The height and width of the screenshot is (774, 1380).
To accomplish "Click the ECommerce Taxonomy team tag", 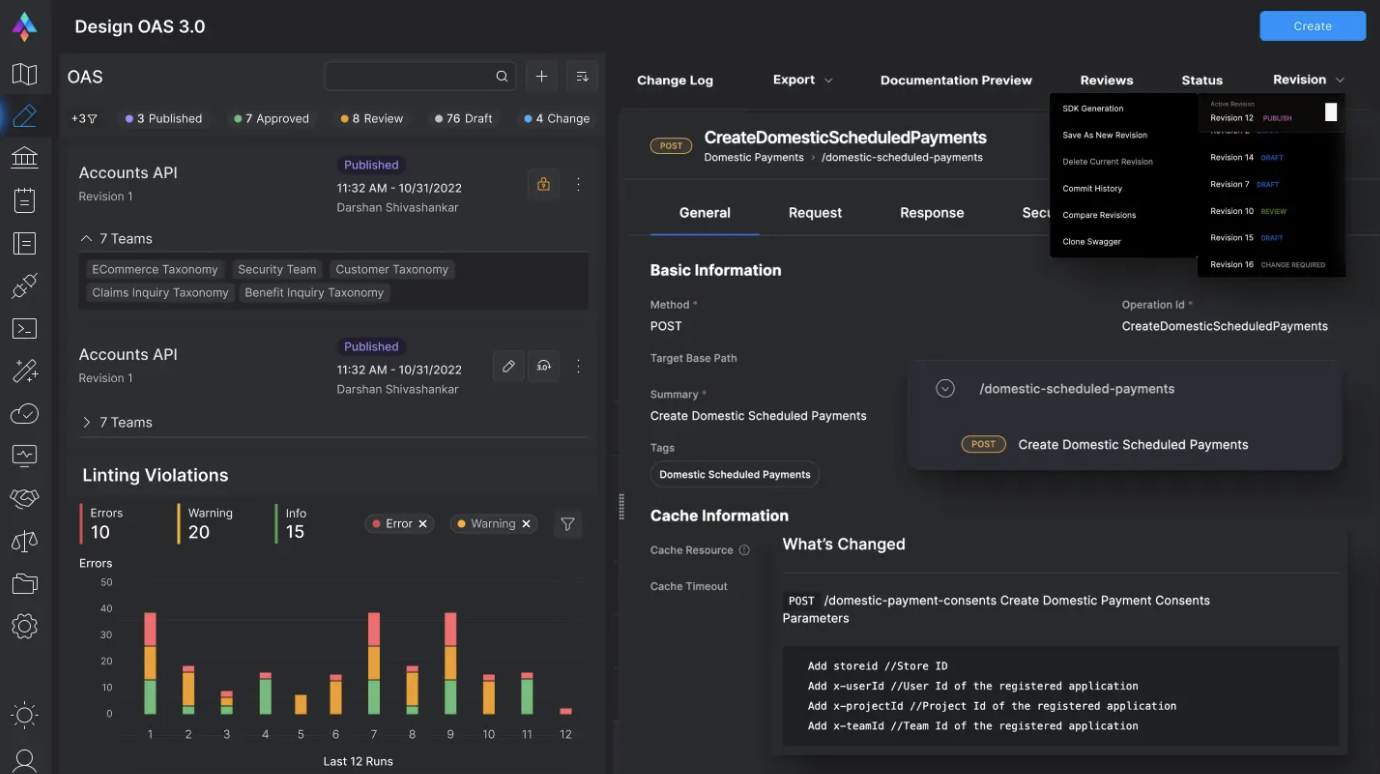I will [x=155, y=269].
